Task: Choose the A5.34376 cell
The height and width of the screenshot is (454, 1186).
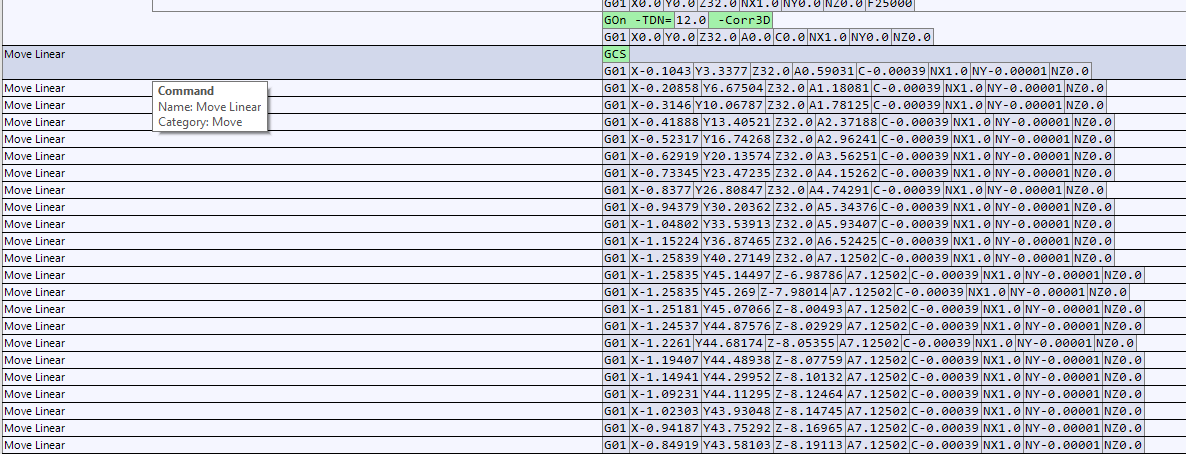Action: pyautogui.click(x=846, y=207)
